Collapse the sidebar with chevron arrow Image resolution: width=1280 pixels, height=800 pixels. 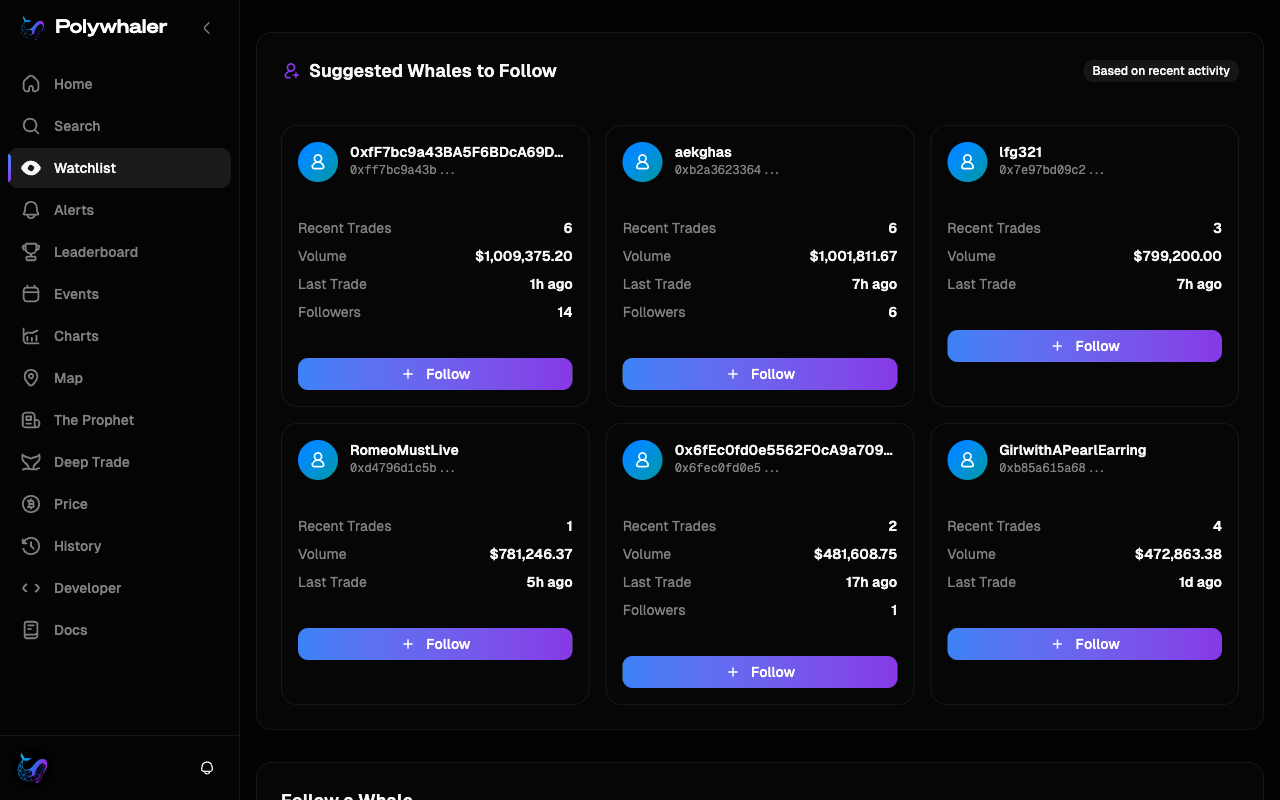[x=207, y=28]
